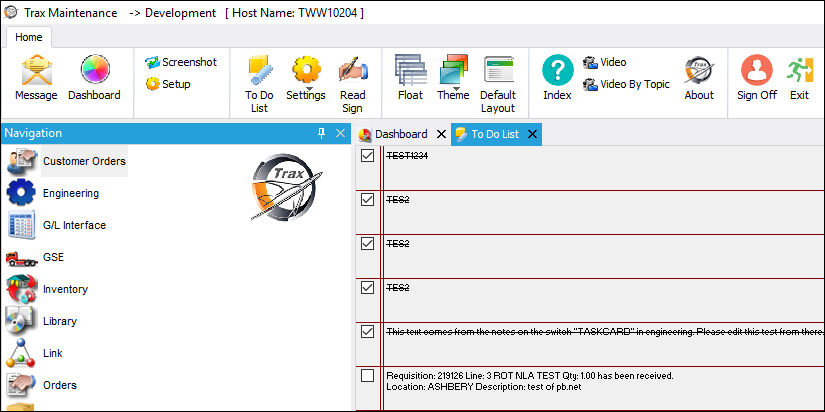The image size is (825, 412).
Task: Click the Requisition 219126 received text
Action: point(530,376)
